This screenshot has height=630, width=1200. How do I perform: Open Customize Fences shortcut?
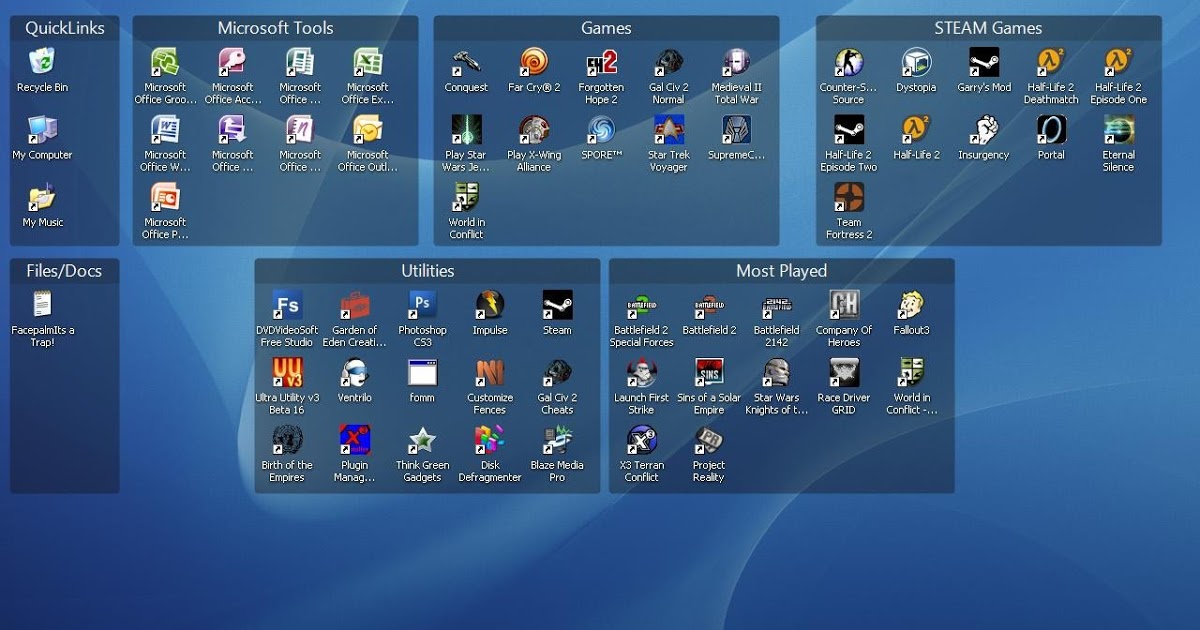(x=490, y=372)
